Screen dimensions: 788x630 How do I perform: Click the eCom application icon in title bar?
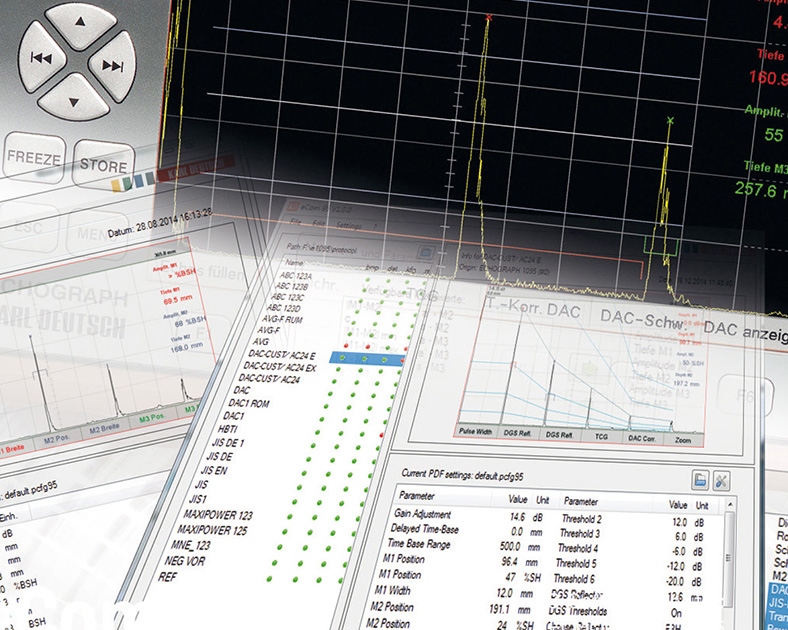pyautogui.click(x=293, y=206)
